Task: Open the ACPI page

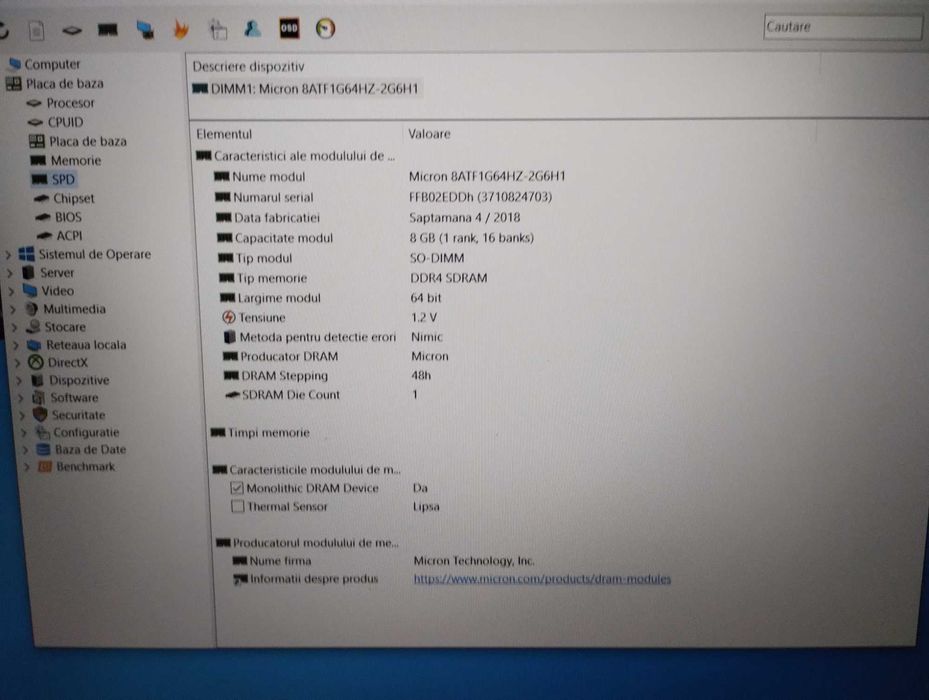Action: tap(60, 236)
